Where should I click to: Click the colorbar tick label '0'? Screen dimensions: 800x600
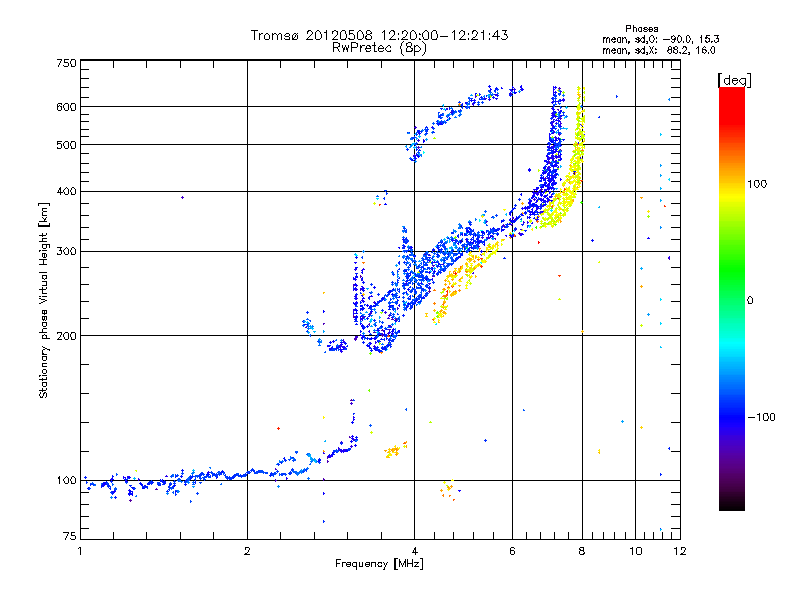point(750,301)
